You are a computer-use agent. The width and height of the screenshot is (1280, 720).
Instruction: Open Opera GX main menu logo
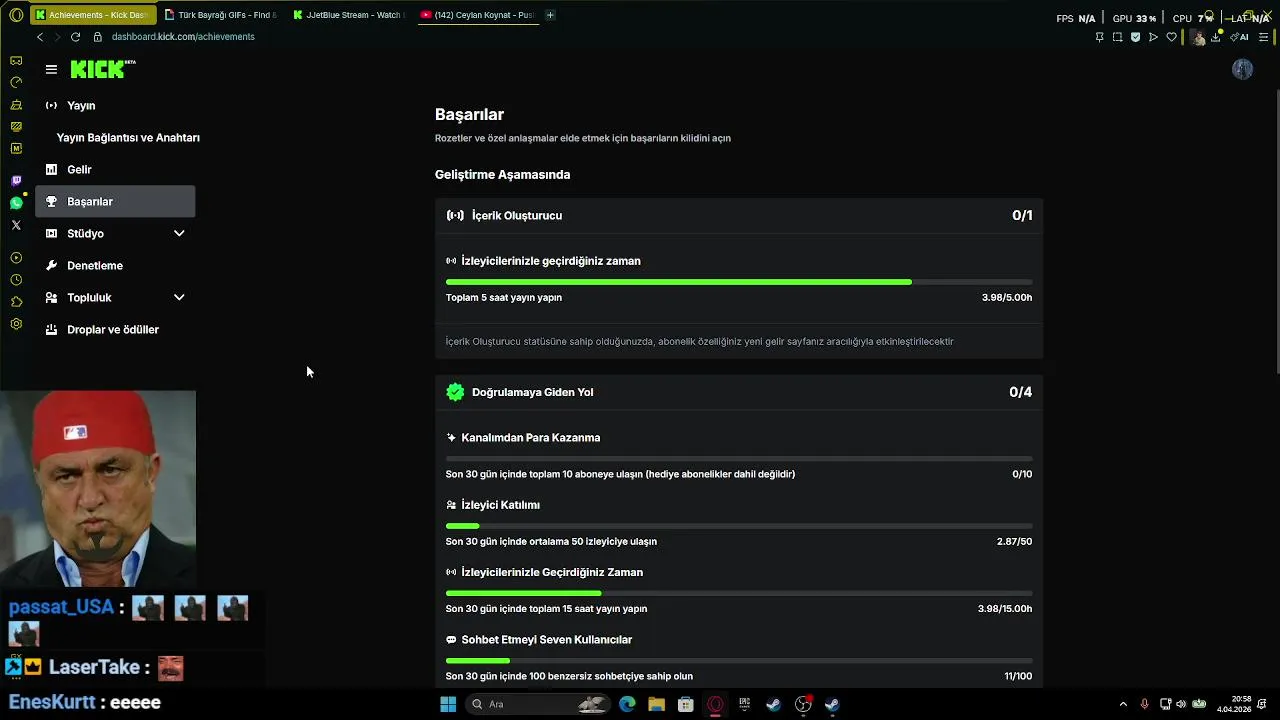click(16, 15)
